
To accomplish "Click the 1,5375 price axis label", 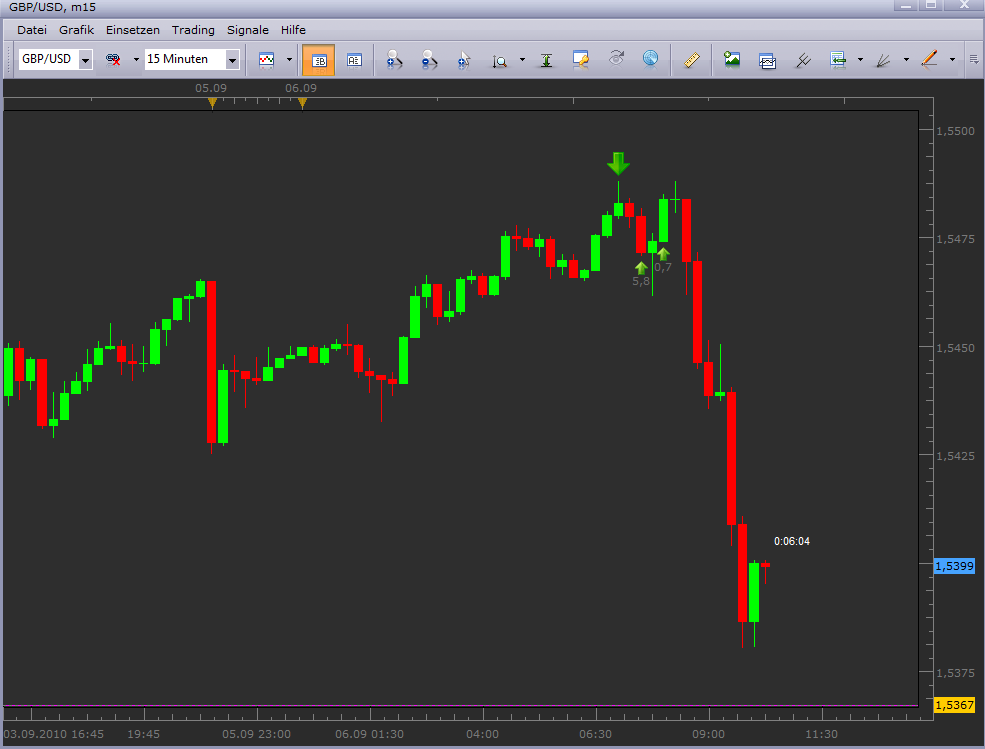I will [x=955, y=673].
